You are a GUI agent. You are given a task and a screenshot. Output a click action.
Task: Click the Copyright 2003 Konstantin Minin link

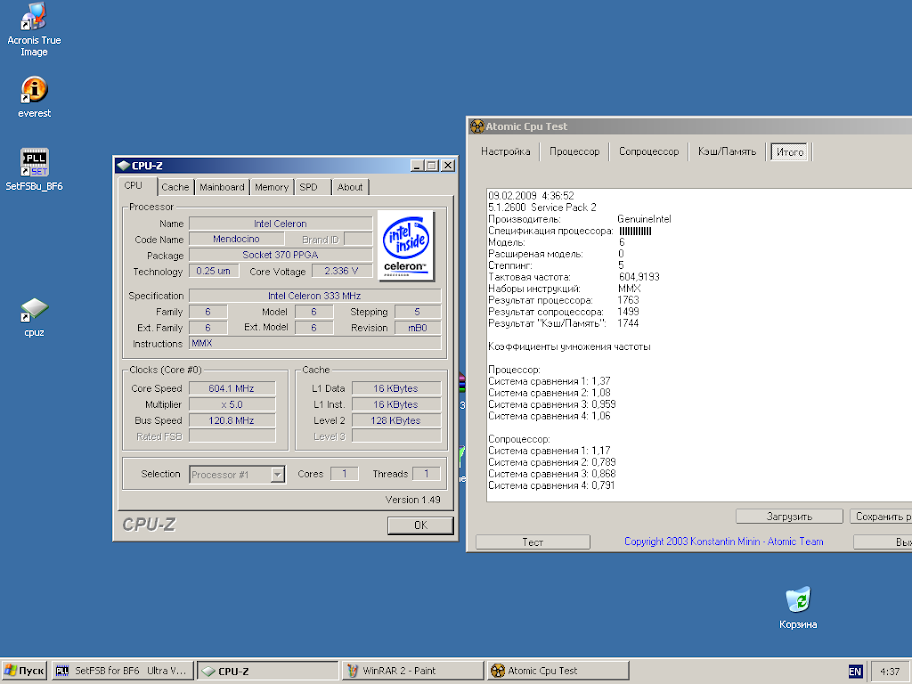(x=724, y=542)
